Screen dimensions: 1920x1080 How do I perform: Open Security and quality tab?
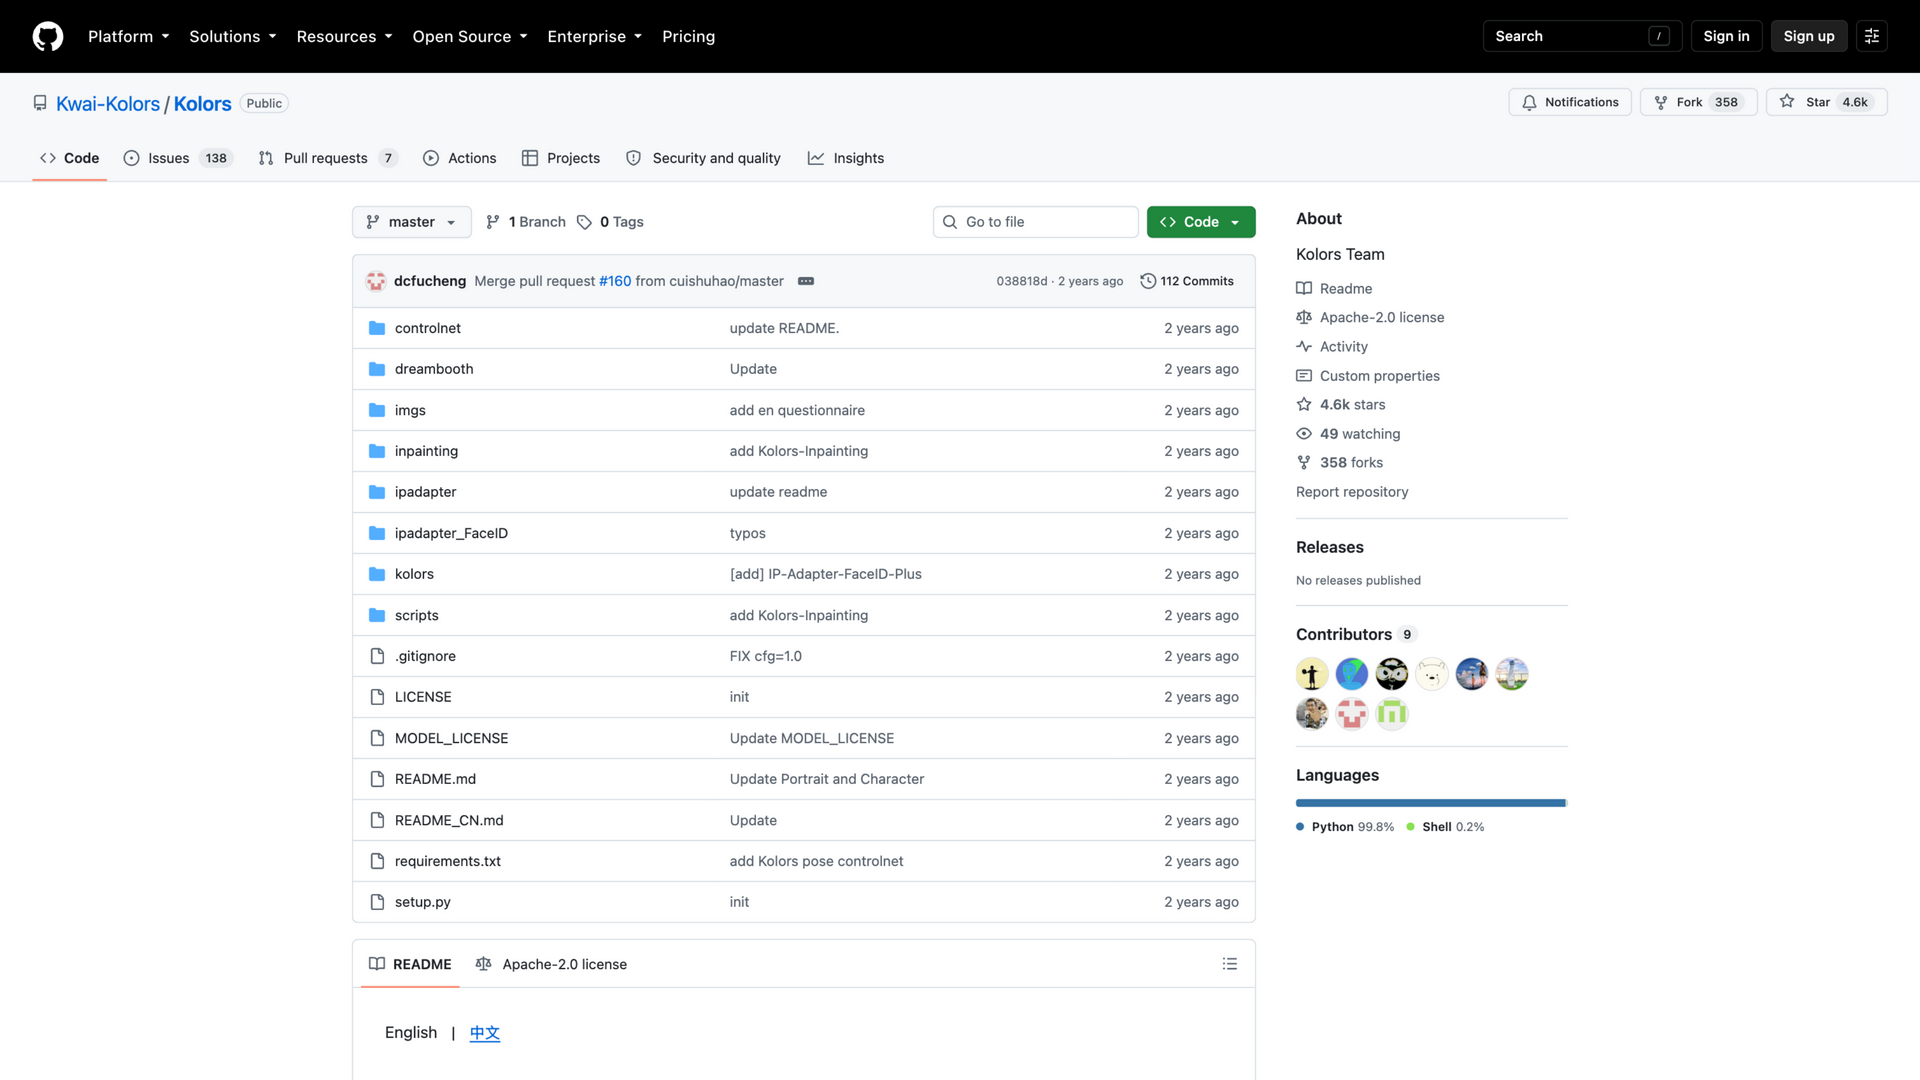click(x=703, y=158)
